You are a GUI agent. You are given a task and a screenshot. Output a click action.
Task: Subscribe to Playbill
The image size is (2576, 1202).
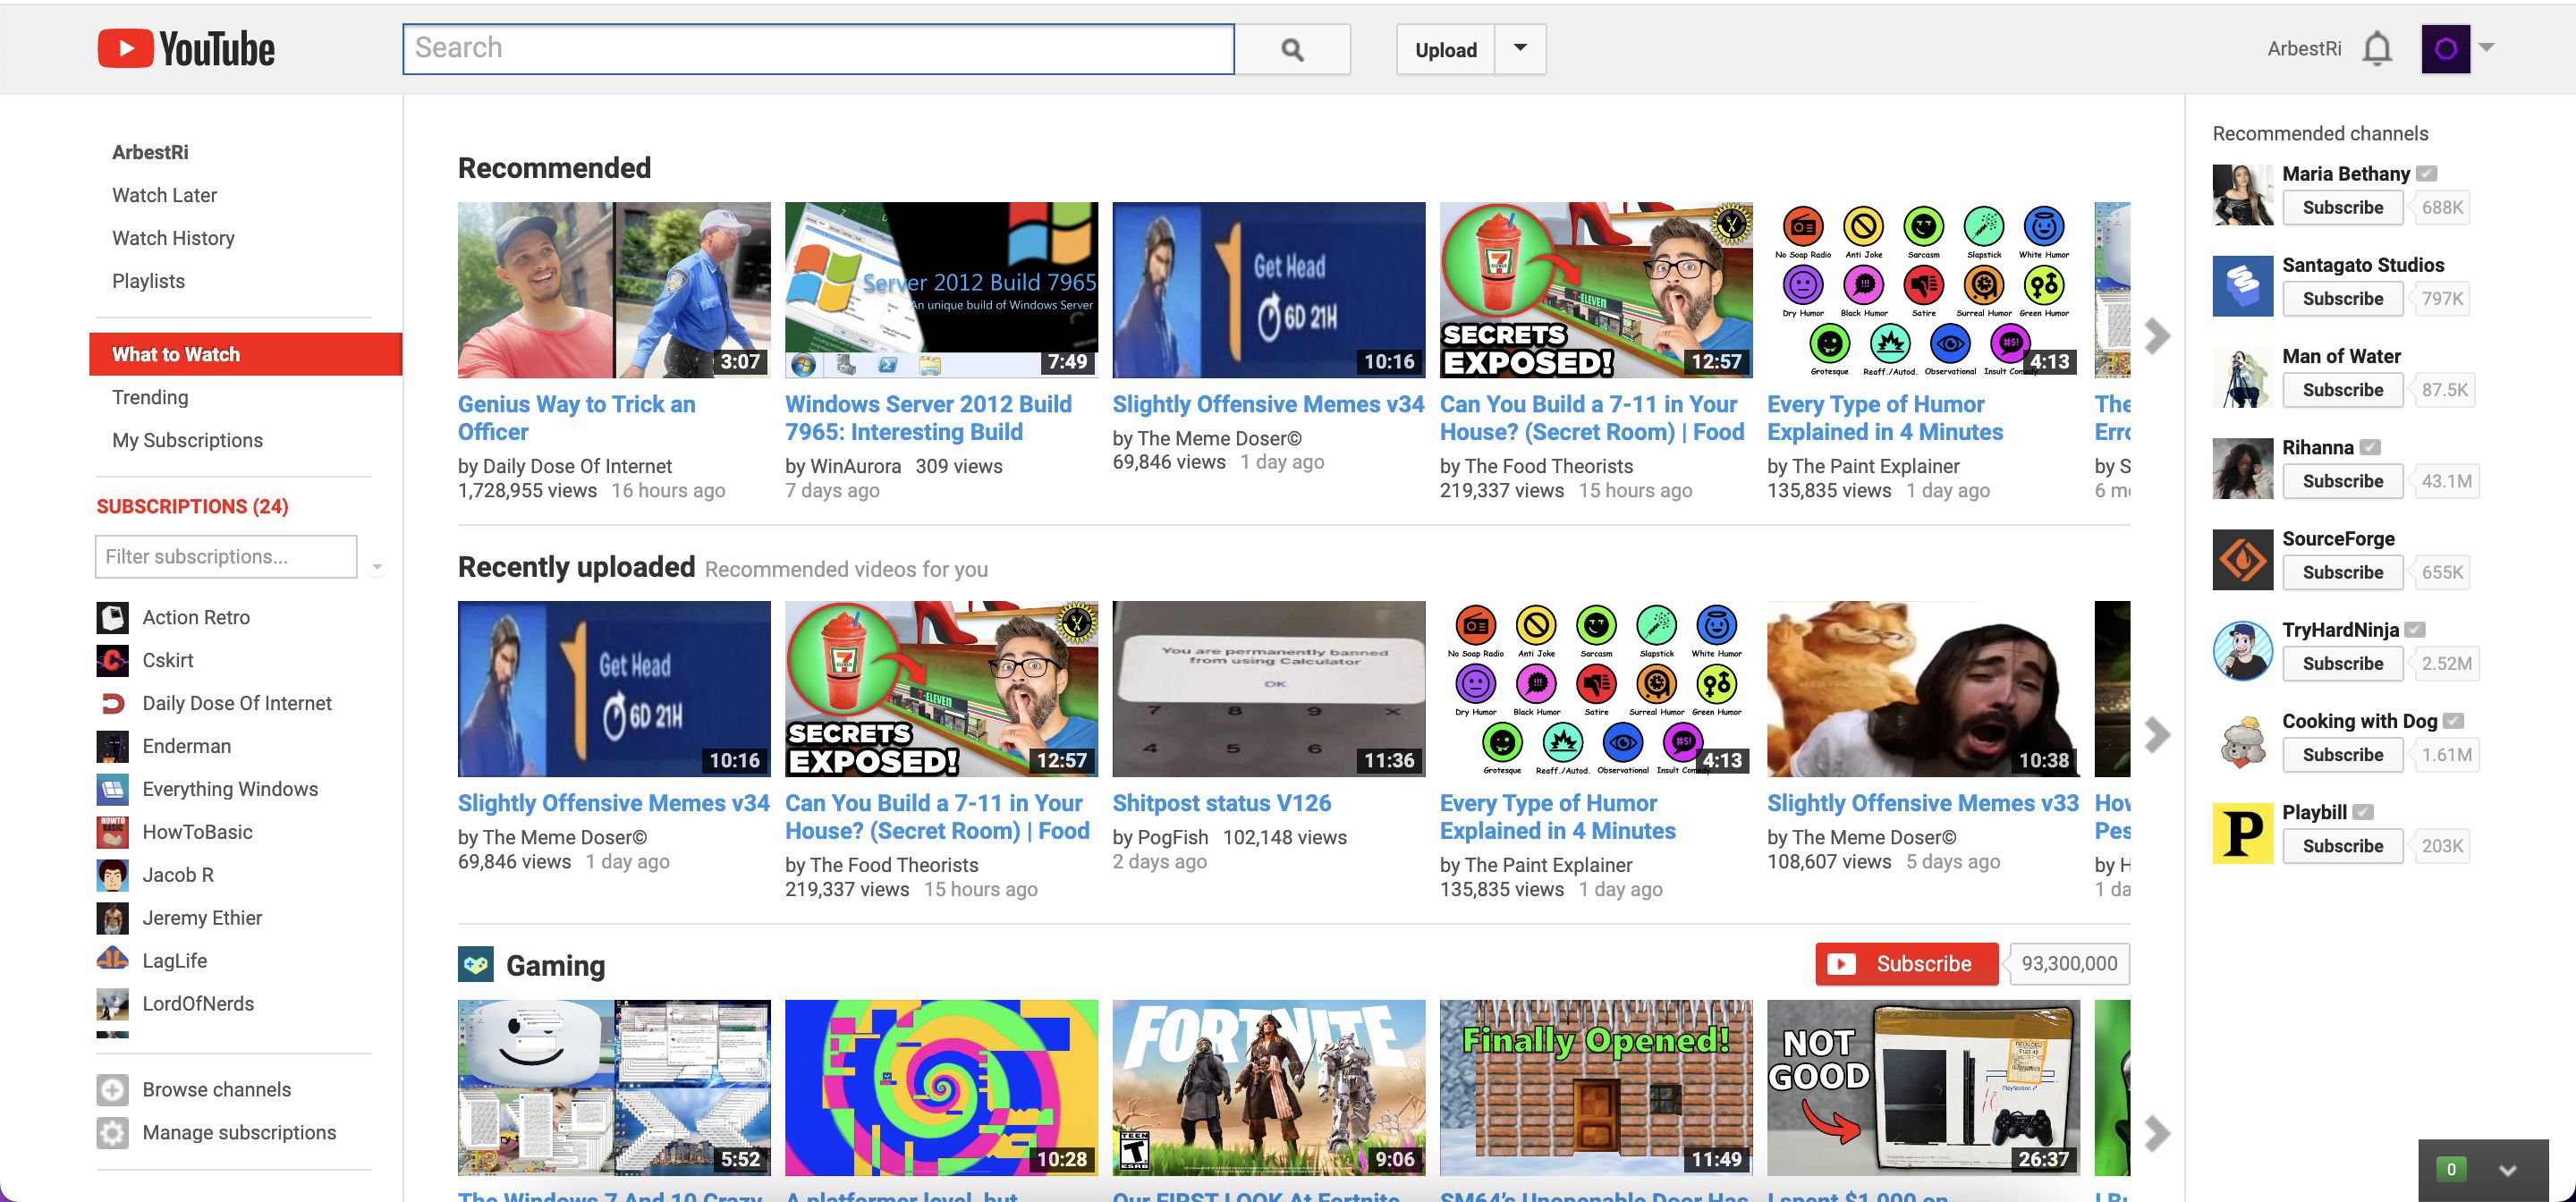[2342, 846]
